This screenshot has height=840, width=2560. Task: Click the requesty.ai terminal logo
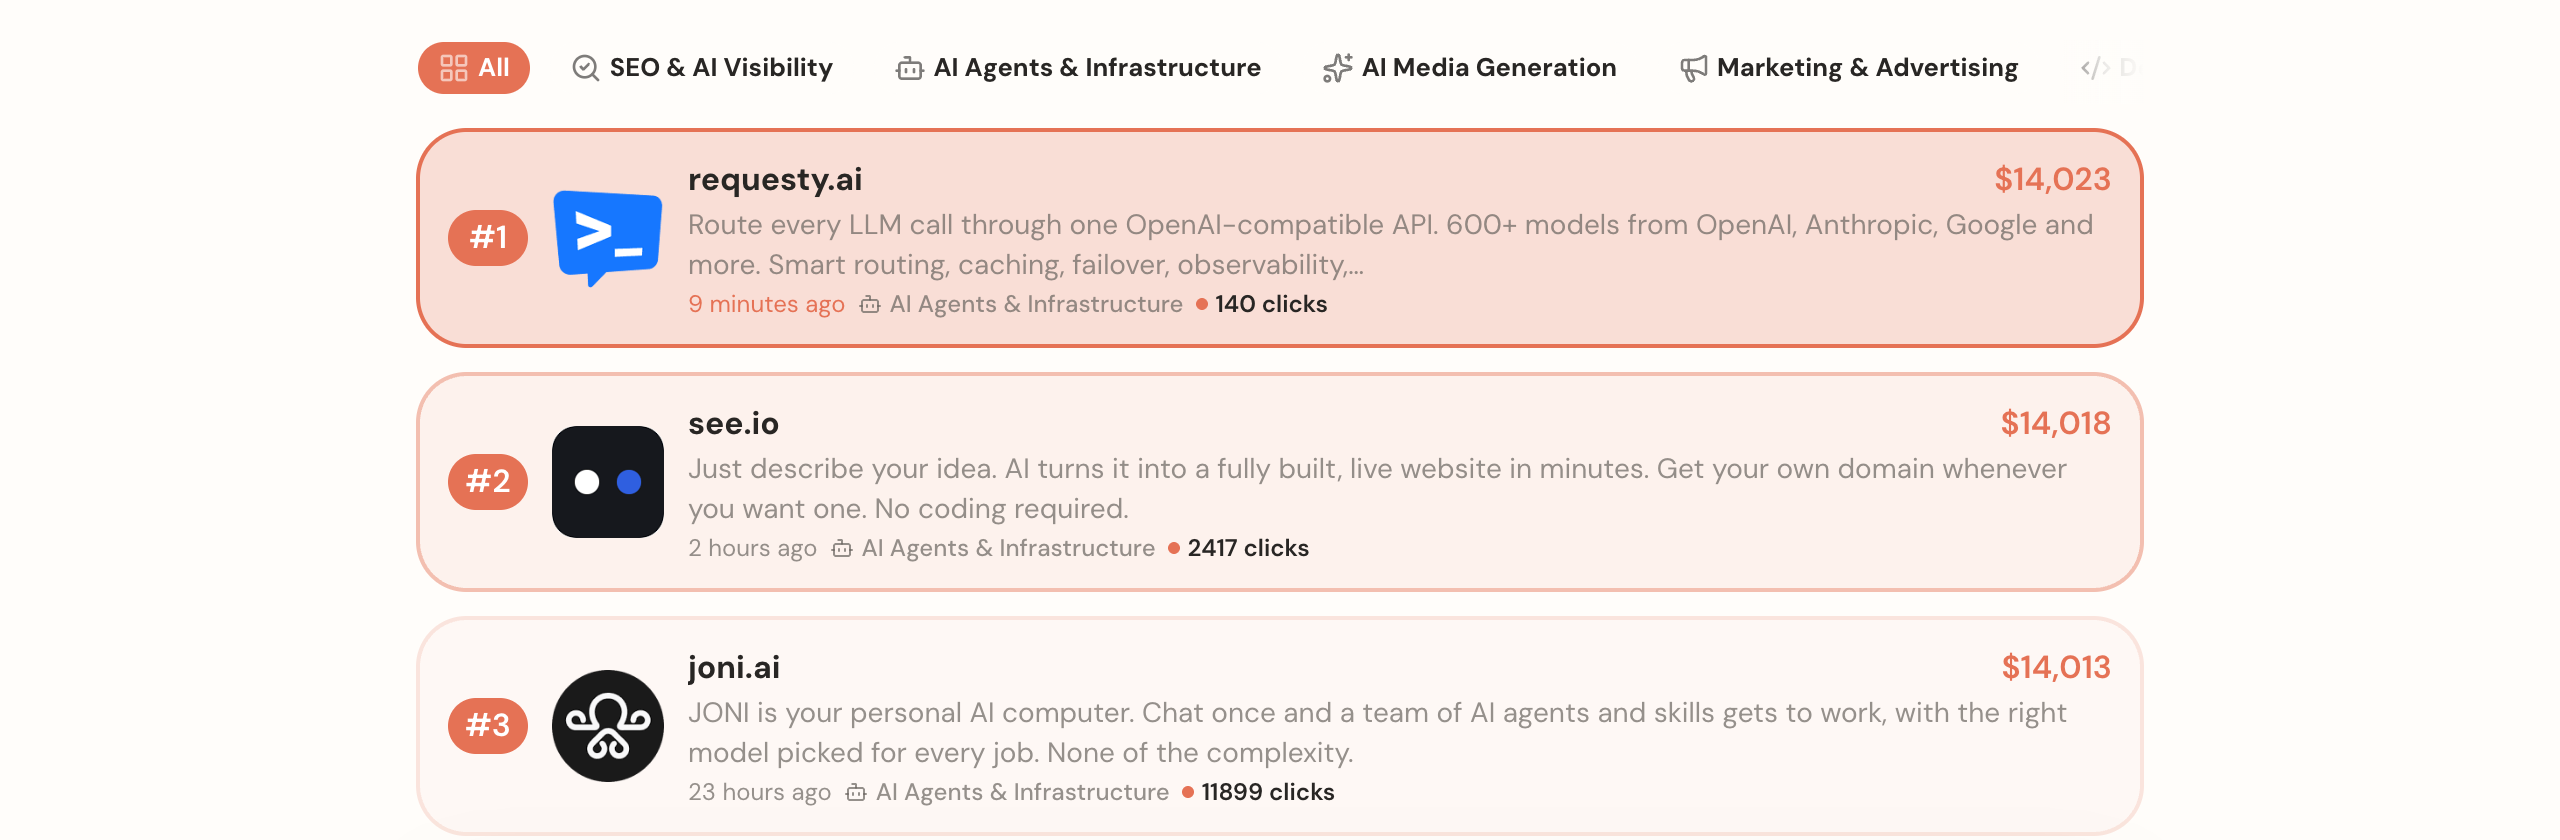pyautogui.click(x=608, y=238)
